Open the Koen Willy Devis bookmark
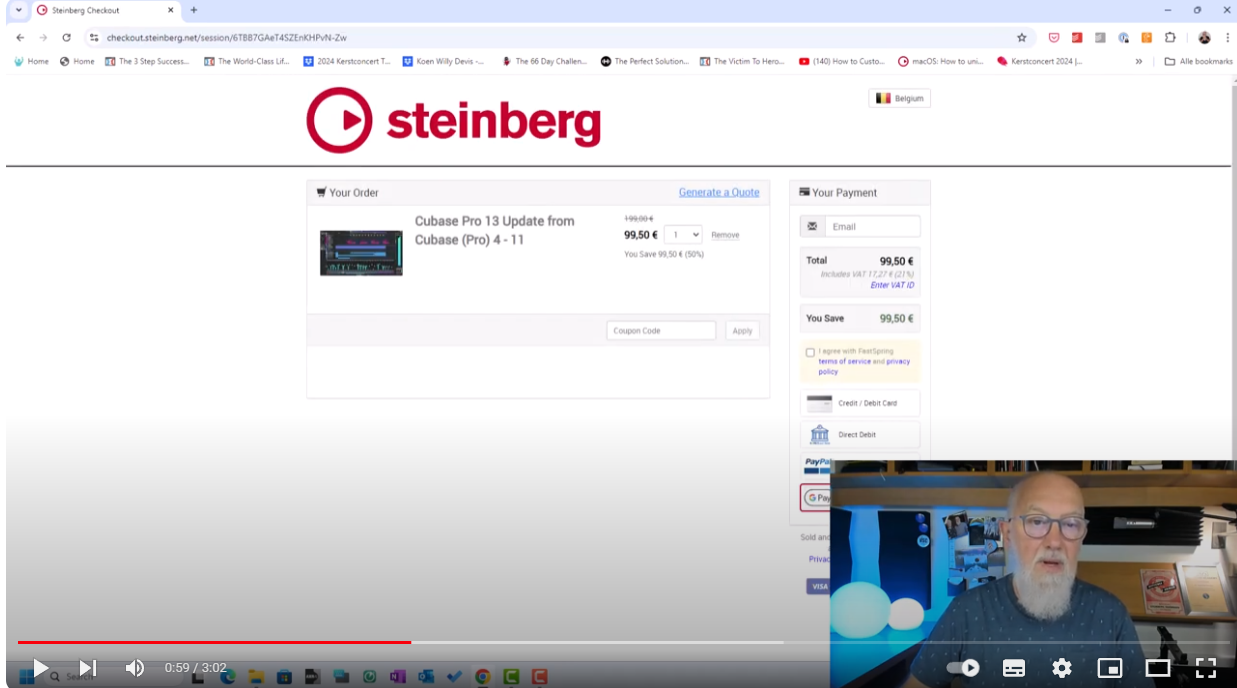The image size is (1237, 688). coord(444,61)
